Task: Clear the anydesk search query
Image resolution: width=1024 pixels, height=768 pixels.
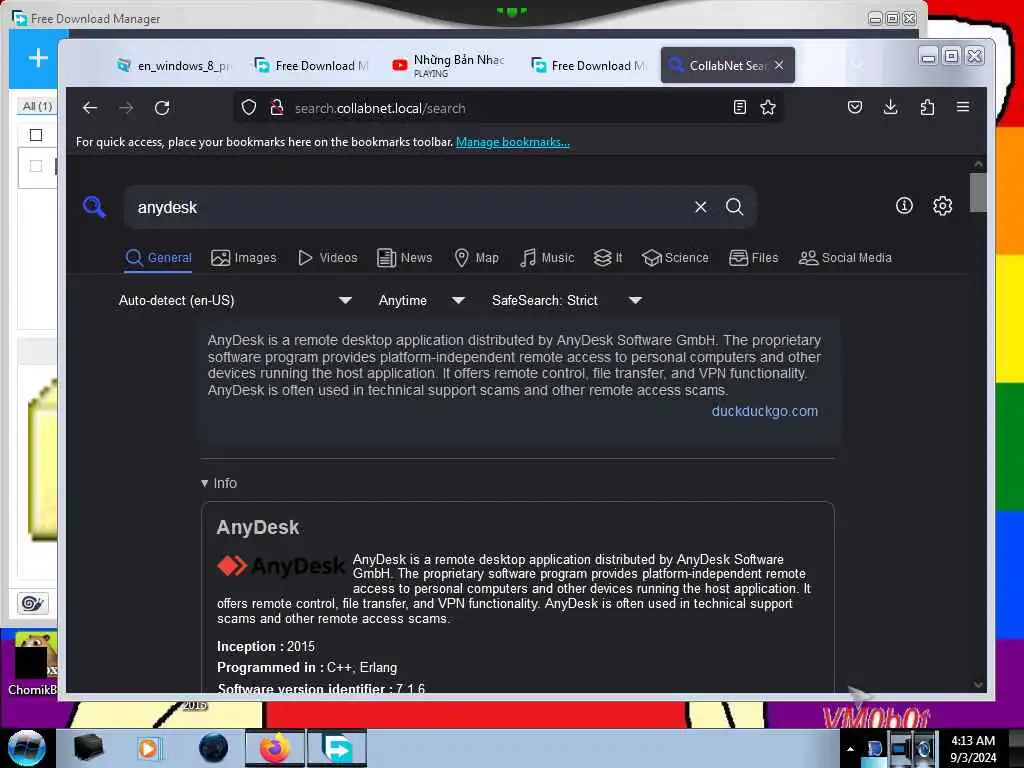Action: pos(701,207)
